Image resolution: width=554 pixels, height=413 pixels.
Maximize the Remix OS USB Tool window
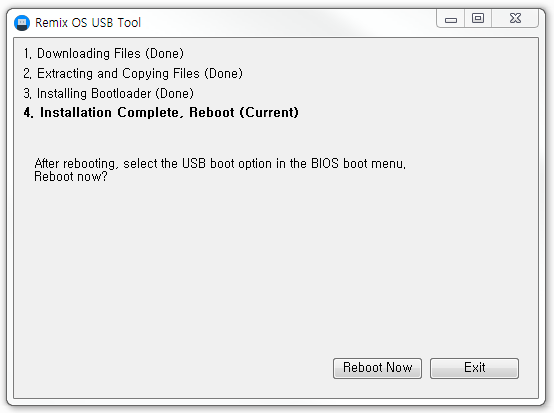point(478,18)
